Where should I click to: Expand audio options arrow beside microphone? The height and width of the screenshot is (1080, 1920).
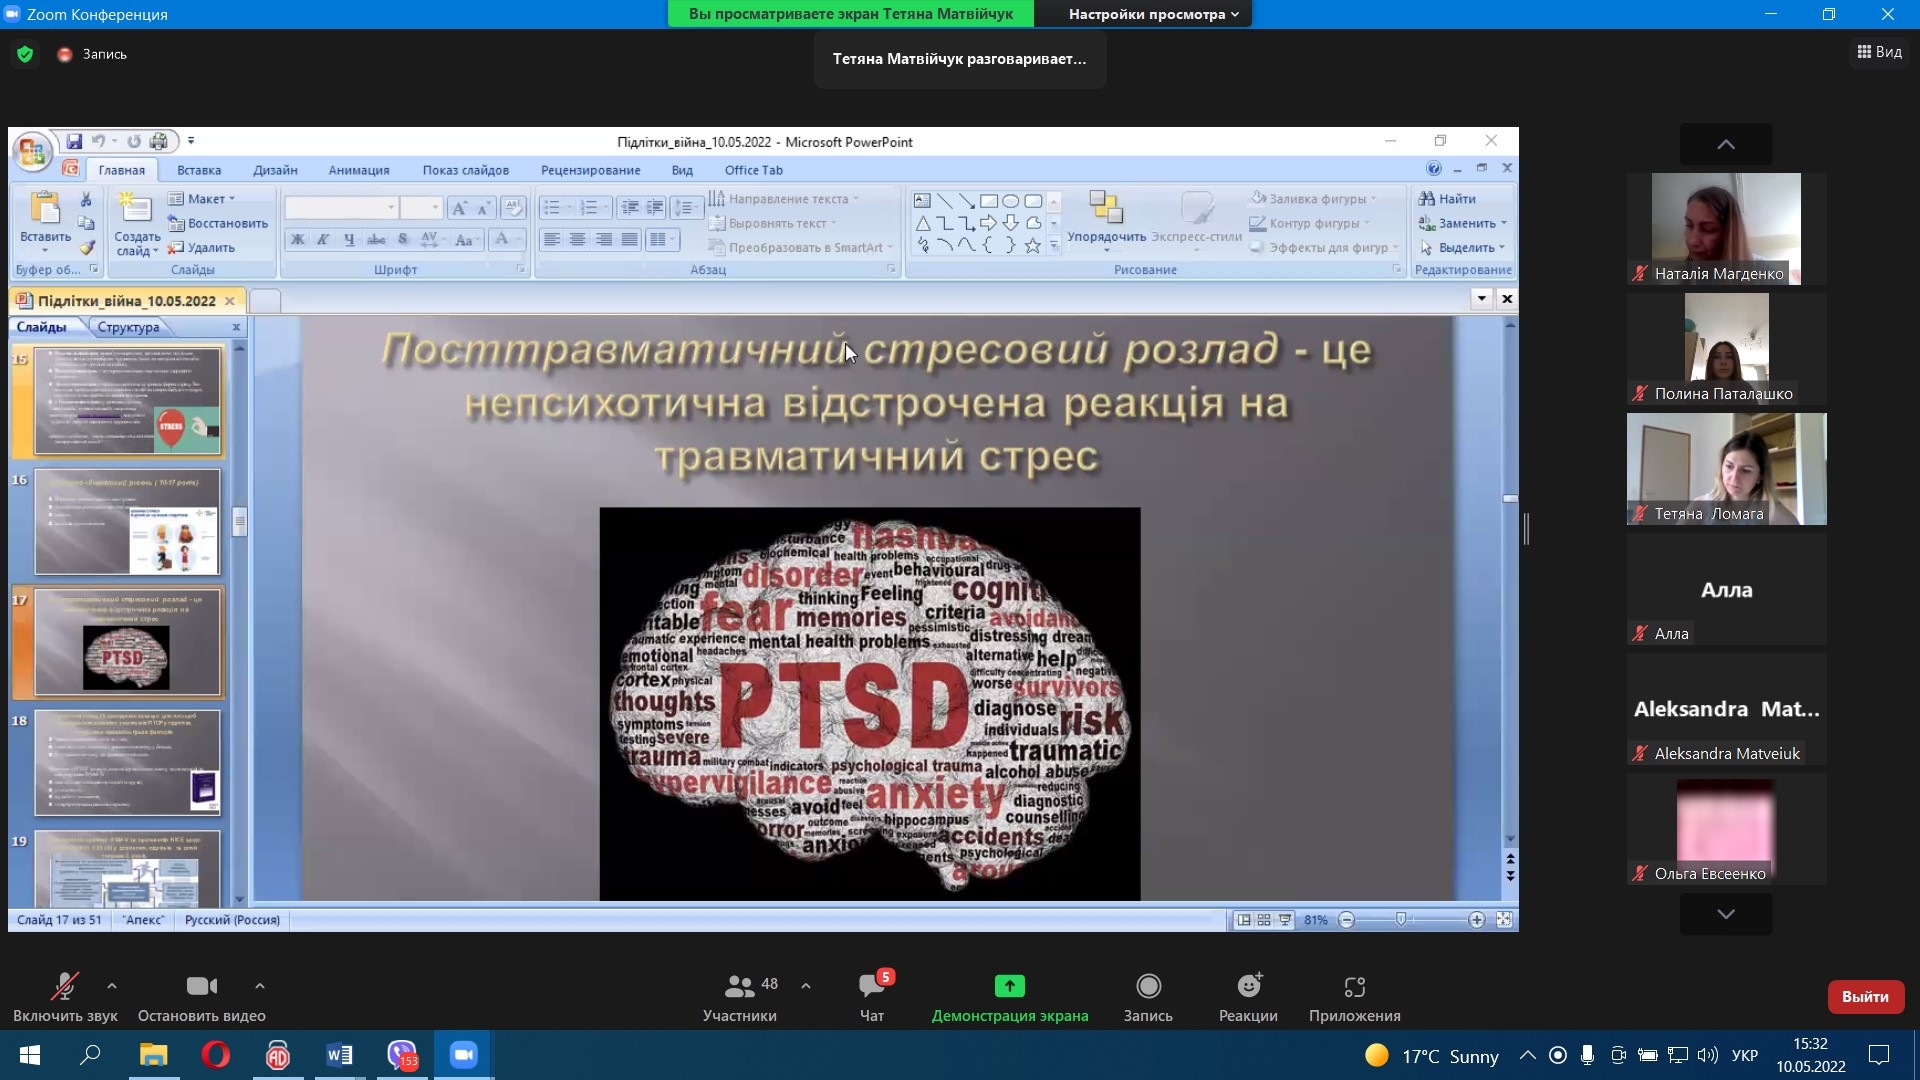(112, 986)
